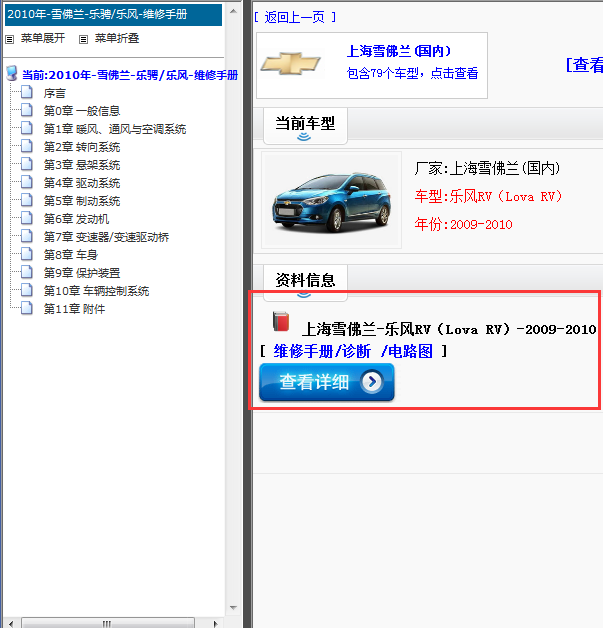The image size is (603, 628).
Task: Open 上海雪佛兰(国内) brand link
Action: point(399,51)
